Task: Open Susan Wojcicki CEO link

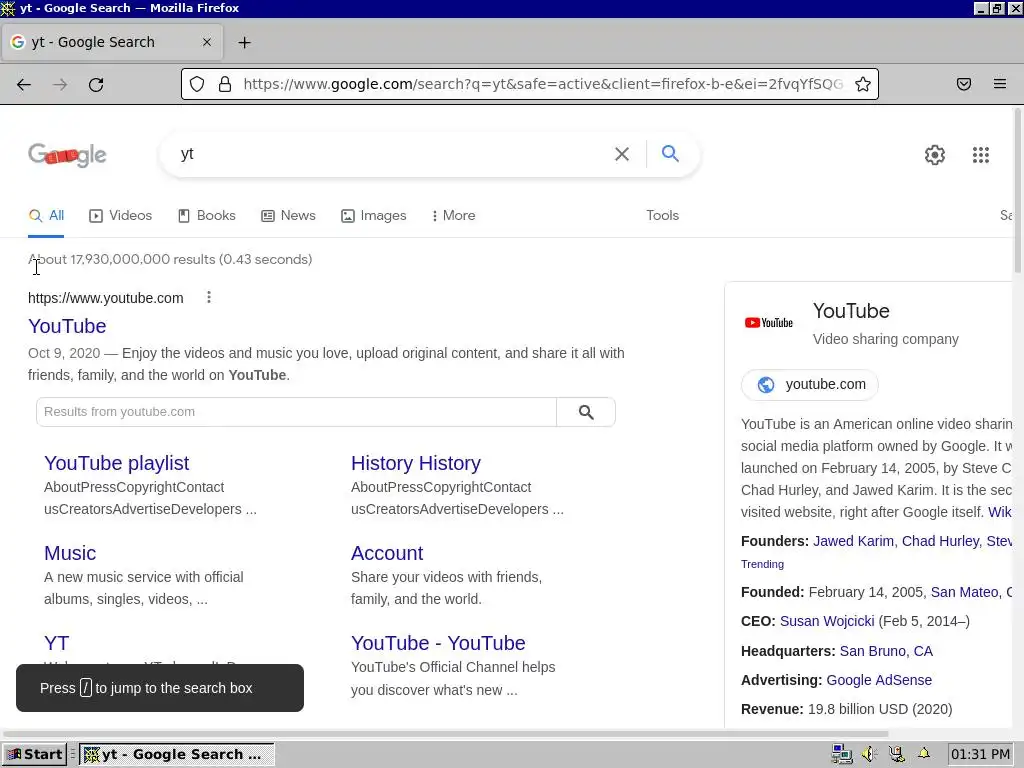Action: [x=827, y=621]
